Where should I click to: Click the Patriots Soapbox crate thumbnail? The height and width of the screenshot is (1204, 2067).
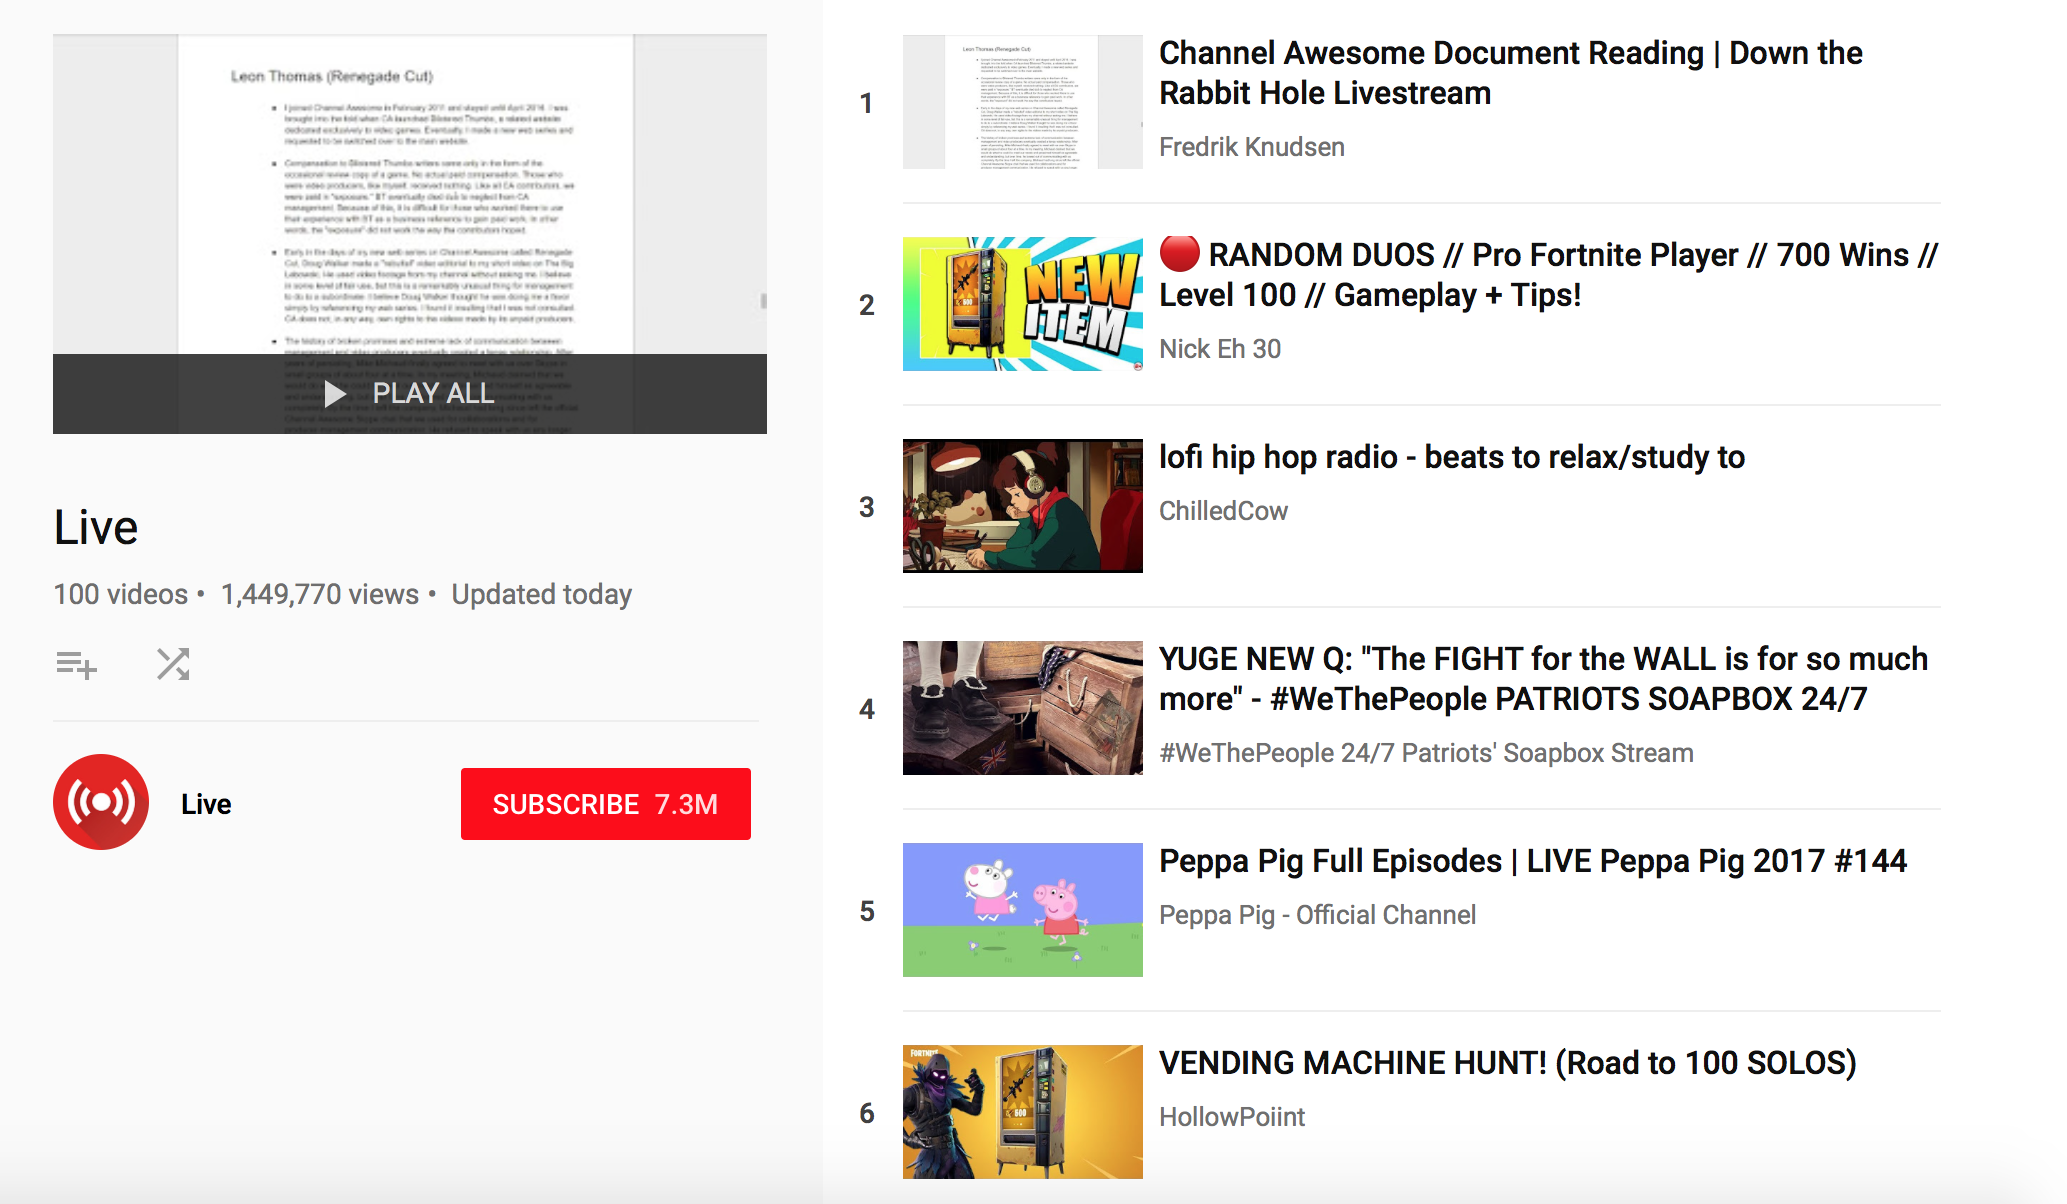tap(1022, 708)
